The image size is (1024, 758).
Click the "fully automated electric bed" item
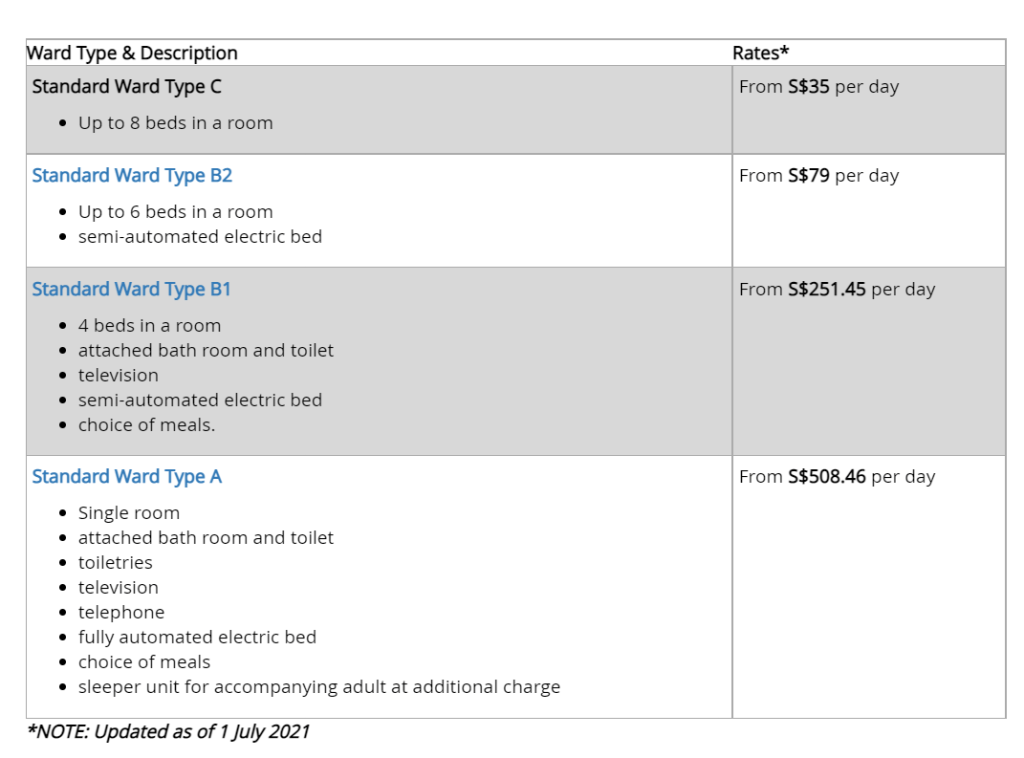click(197, 637)
